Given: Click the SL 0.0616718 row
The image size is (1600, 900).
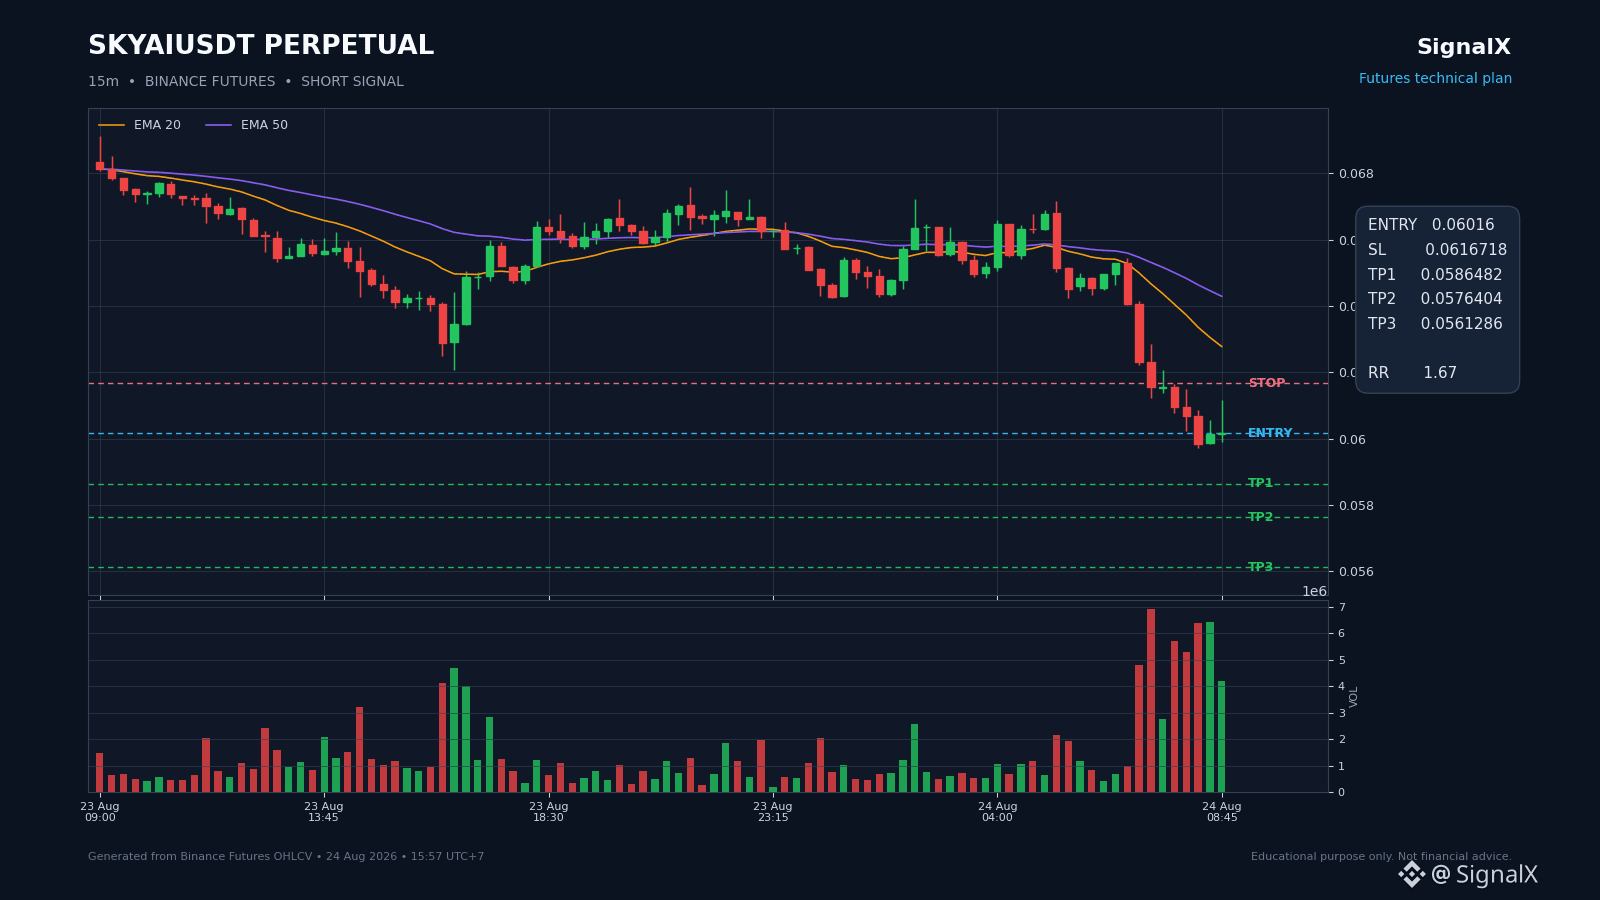Looking at the screenshot, I should pyautogui.click(x=1437, y=250).
